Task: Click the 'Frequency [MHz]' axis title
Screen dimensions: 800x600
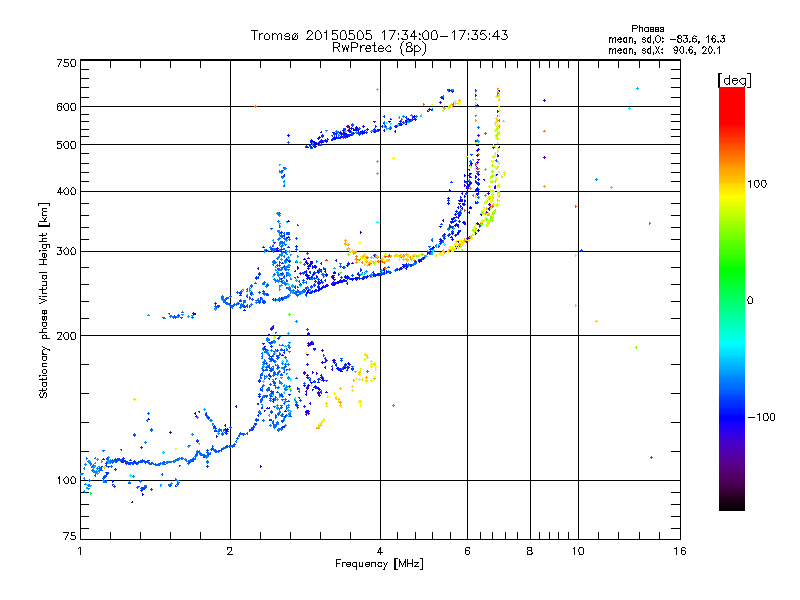Action: click(x=379, y=564)
